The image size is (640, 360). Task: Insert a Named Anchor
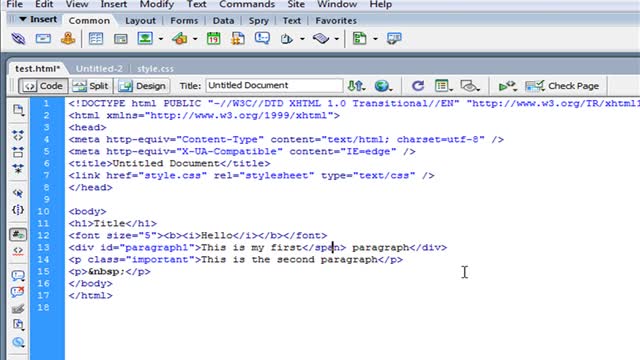tap(68, 39)
